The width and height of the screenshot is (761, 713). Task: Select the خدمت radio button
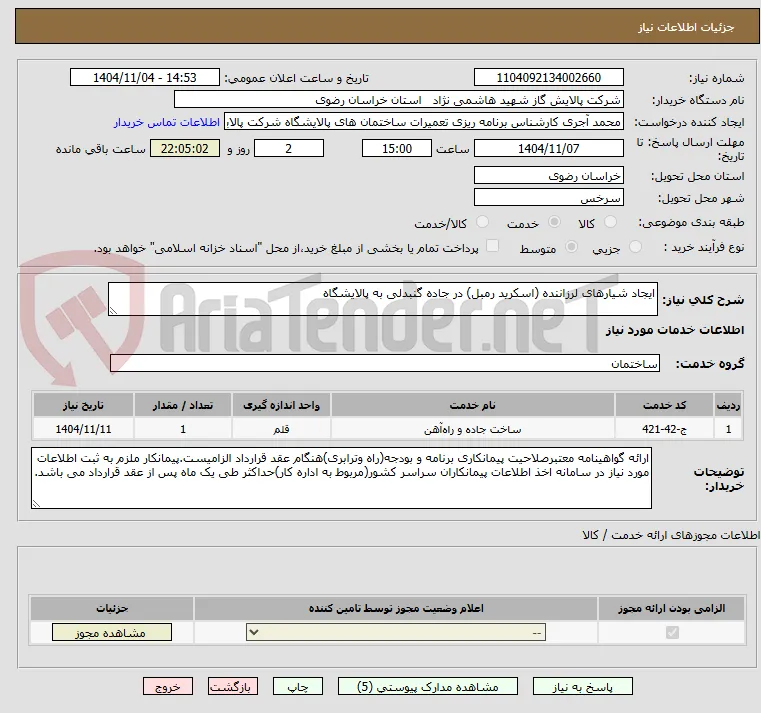554,222
